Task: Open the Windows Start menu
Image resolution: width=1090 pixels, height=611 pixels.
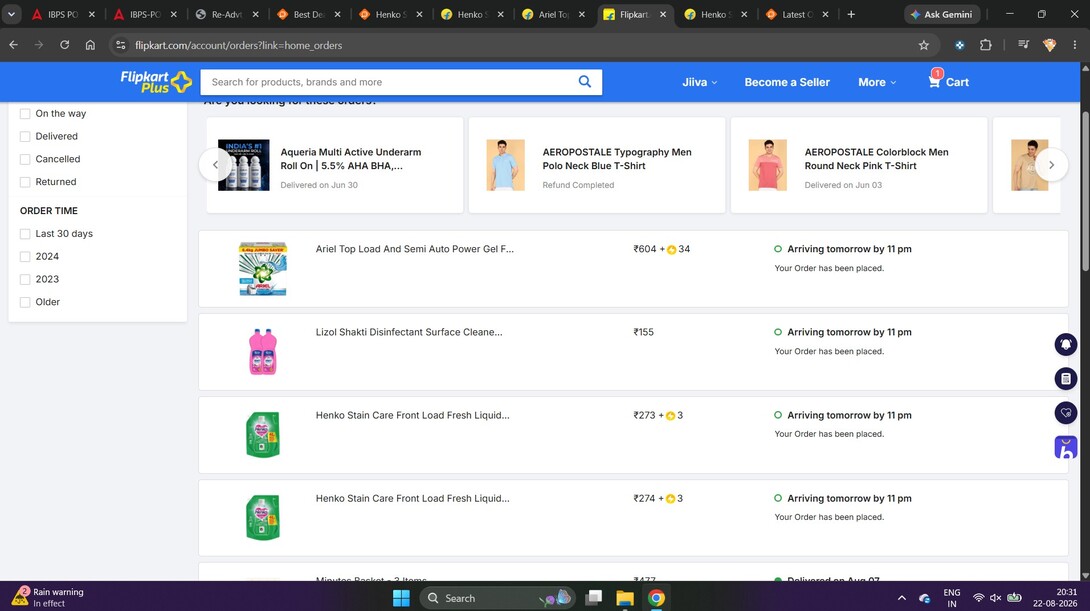Action: (401, 598)
